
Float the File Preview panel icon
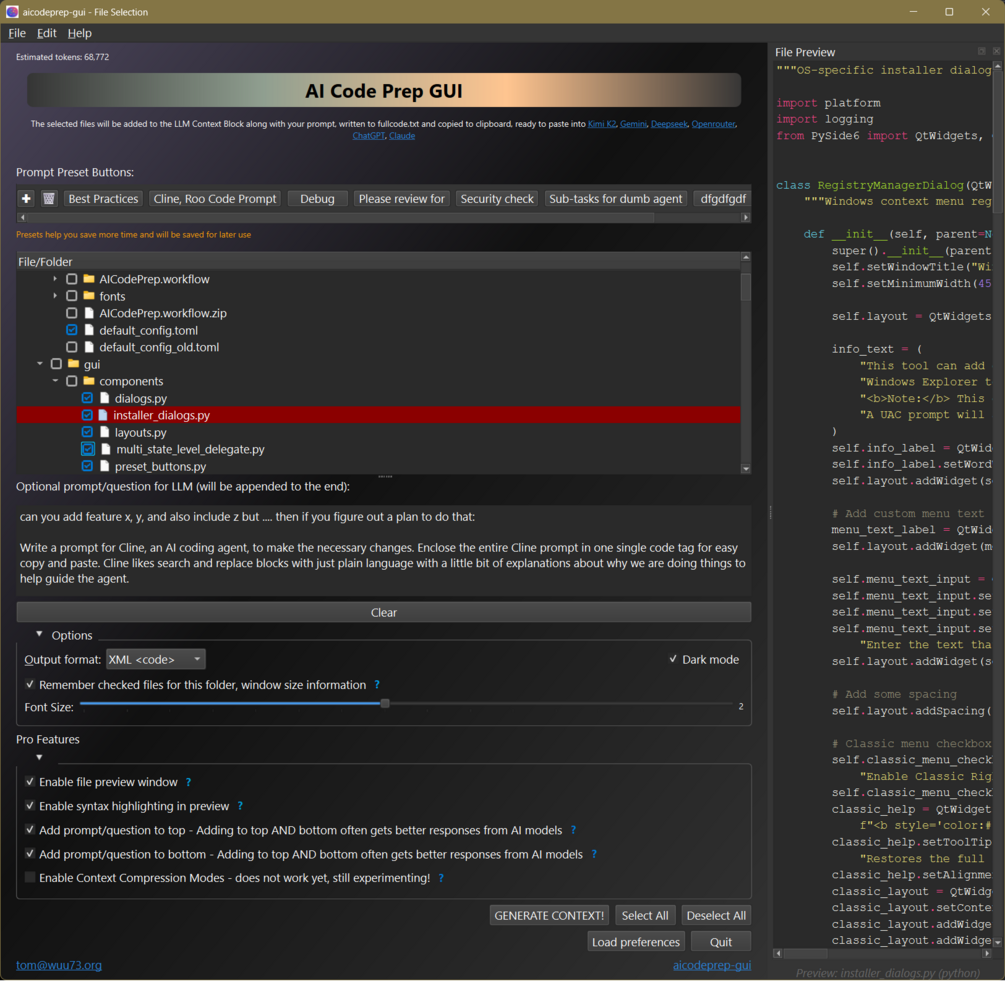[981, 51]
